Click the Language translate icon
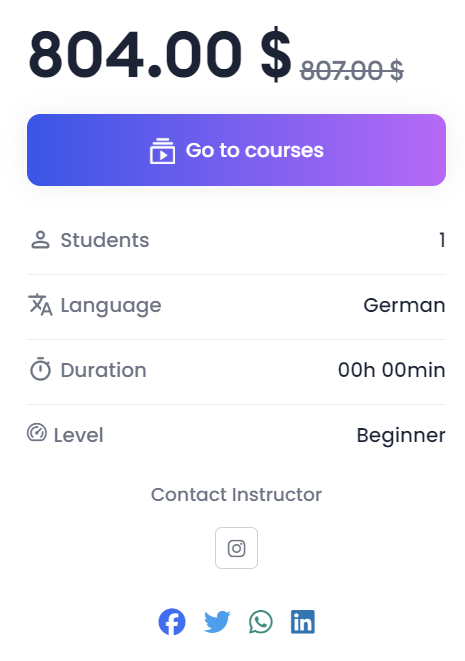 coord(40,304)
